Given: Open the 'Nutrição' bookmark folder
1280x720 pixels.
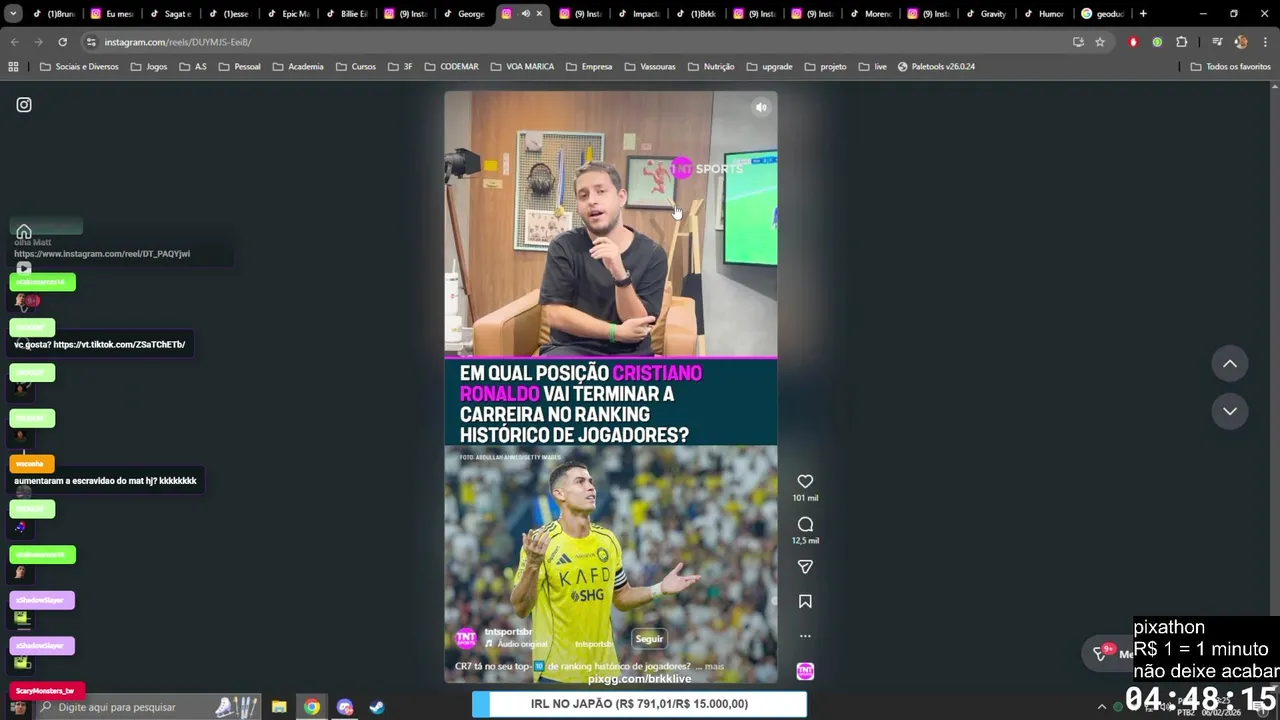Looking at the screenshot, I should pos(710,67).
